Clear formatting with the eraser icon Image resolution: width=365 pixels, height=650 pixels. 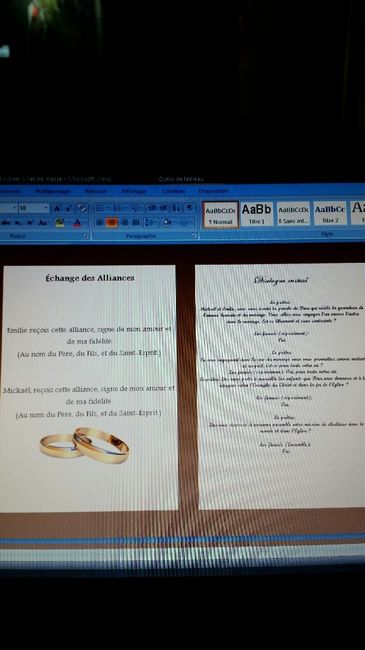[83, 208]
